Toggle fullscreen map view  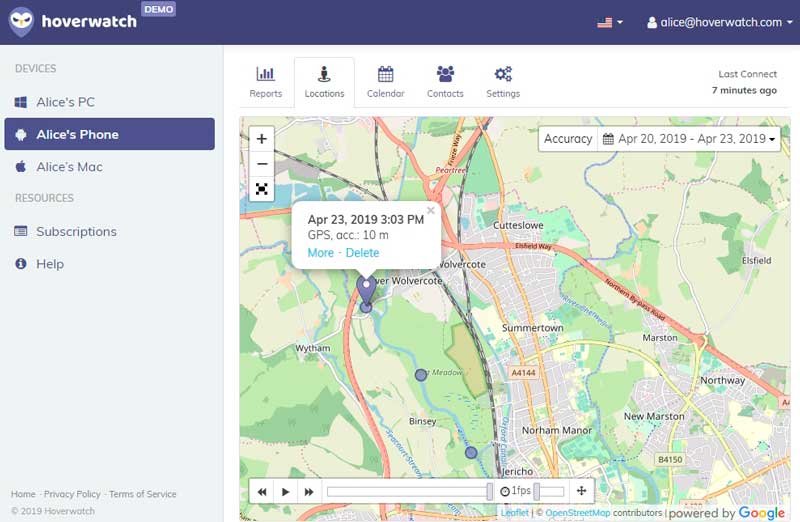pyautogui.click(x=262, y=189)
